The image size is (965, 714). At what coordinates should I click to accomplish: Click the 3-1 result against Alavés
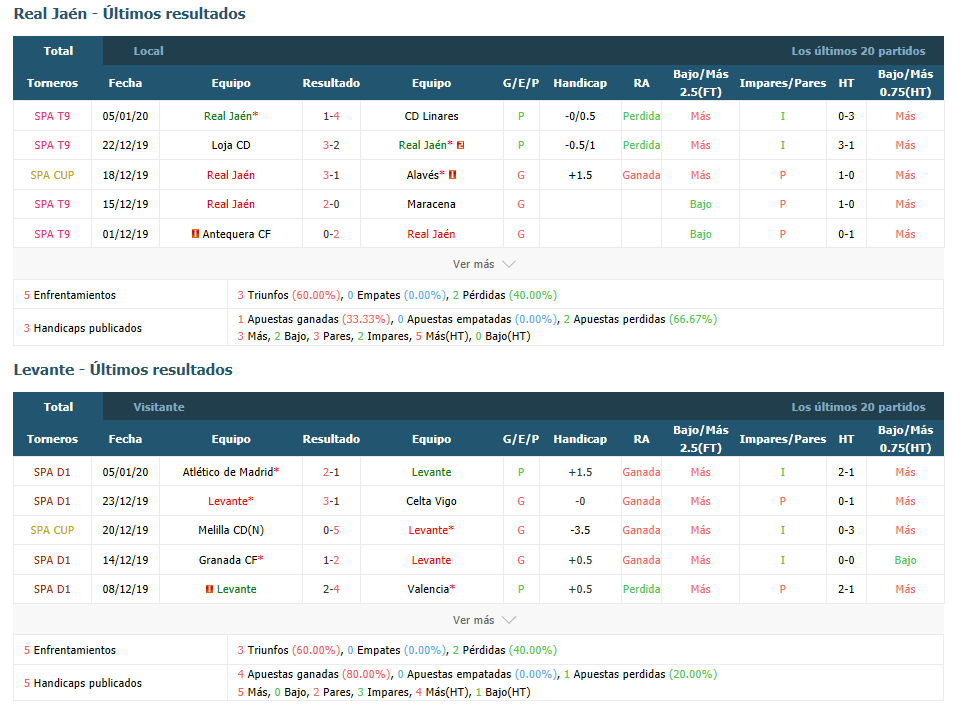click(x=331, y=175)
